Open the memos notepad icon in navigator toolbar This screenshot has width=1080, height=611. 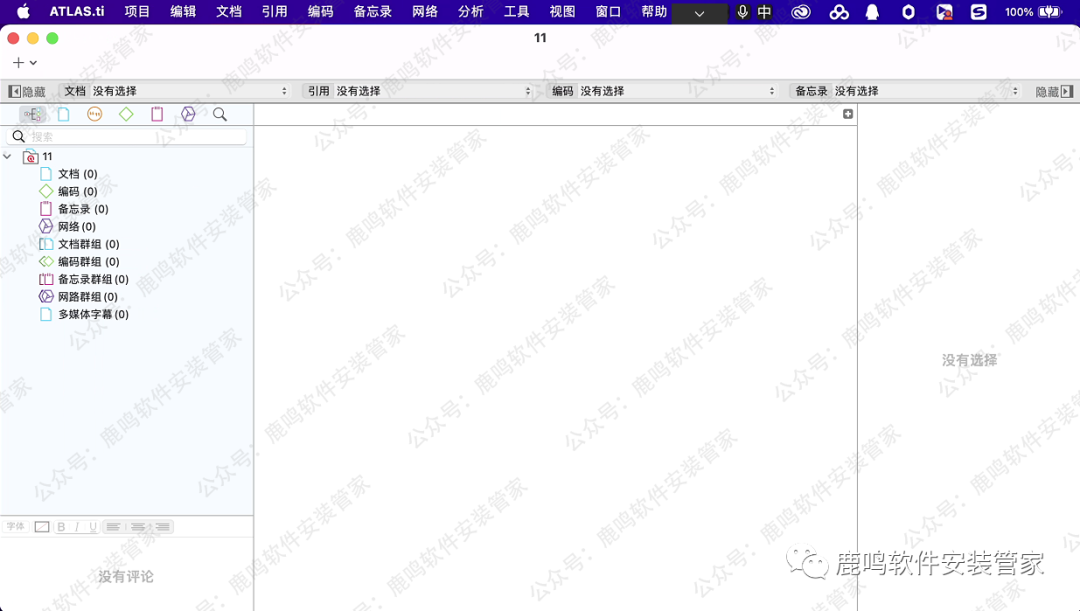[157, 115]
